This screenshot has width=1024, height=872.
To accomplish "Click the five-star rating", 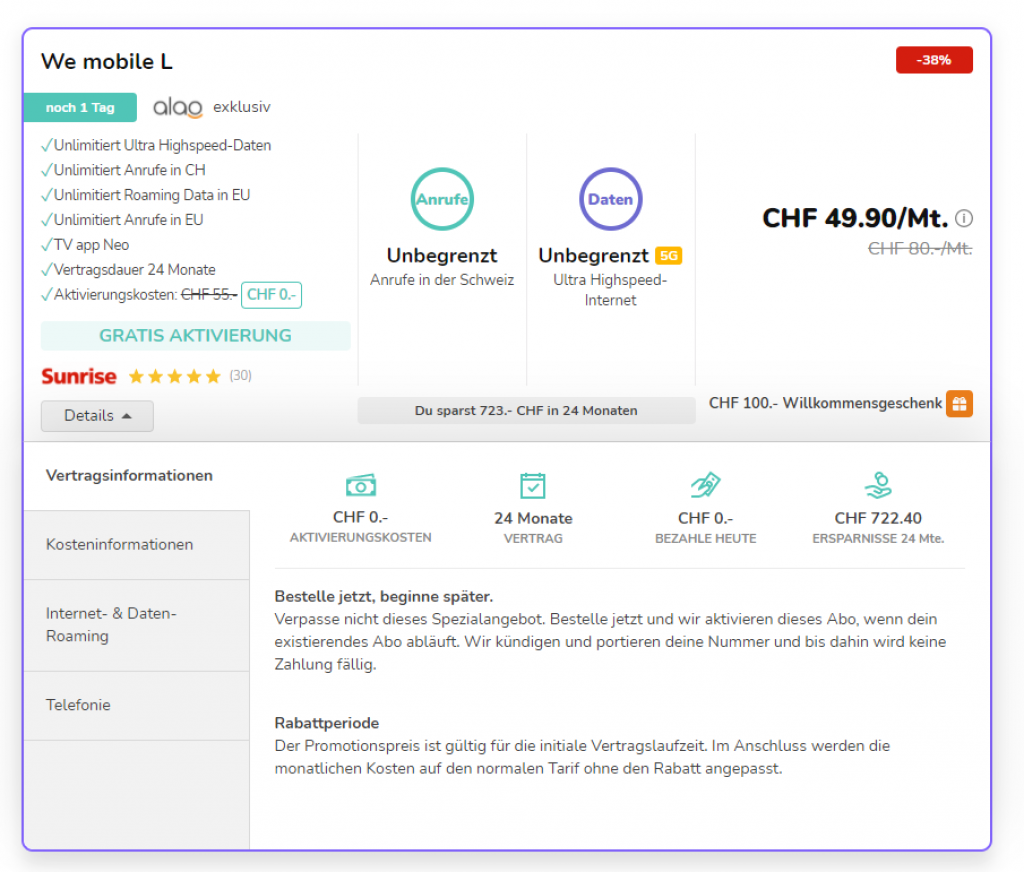I will [175, 377].
